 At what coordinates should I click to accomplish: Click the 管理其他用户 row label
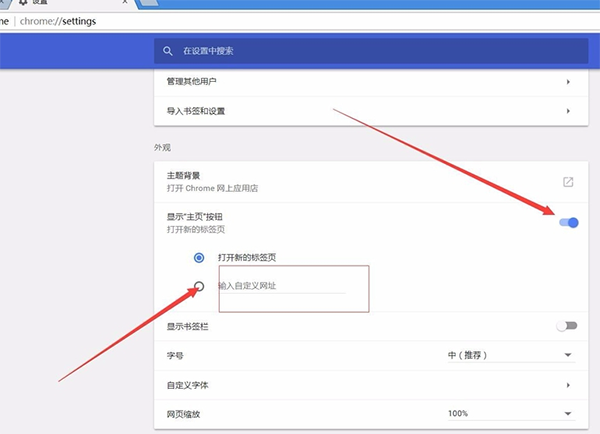click(189, 82)
